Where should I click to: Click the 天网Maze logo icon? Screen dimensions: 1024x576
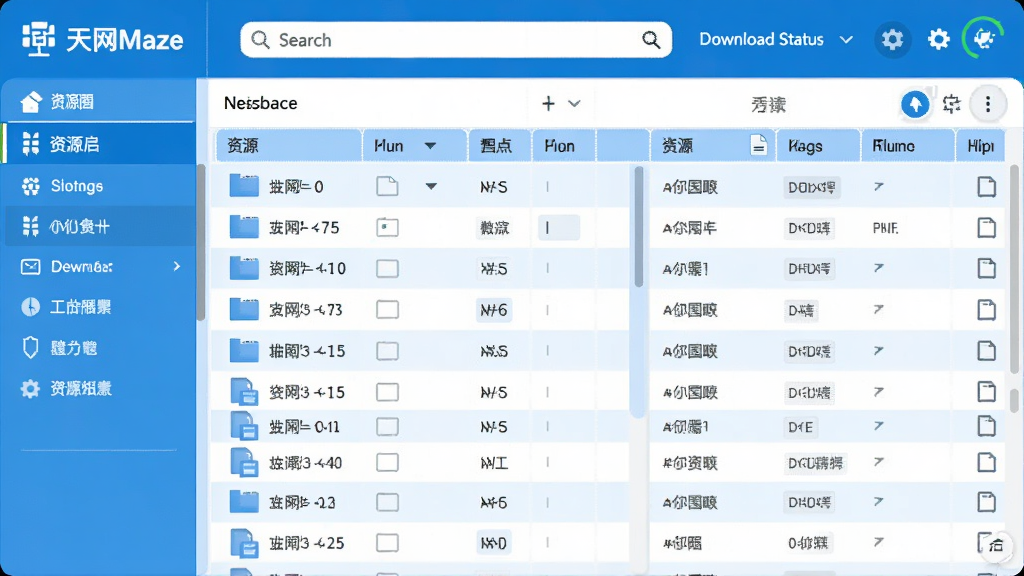click(x=38, y=39)
